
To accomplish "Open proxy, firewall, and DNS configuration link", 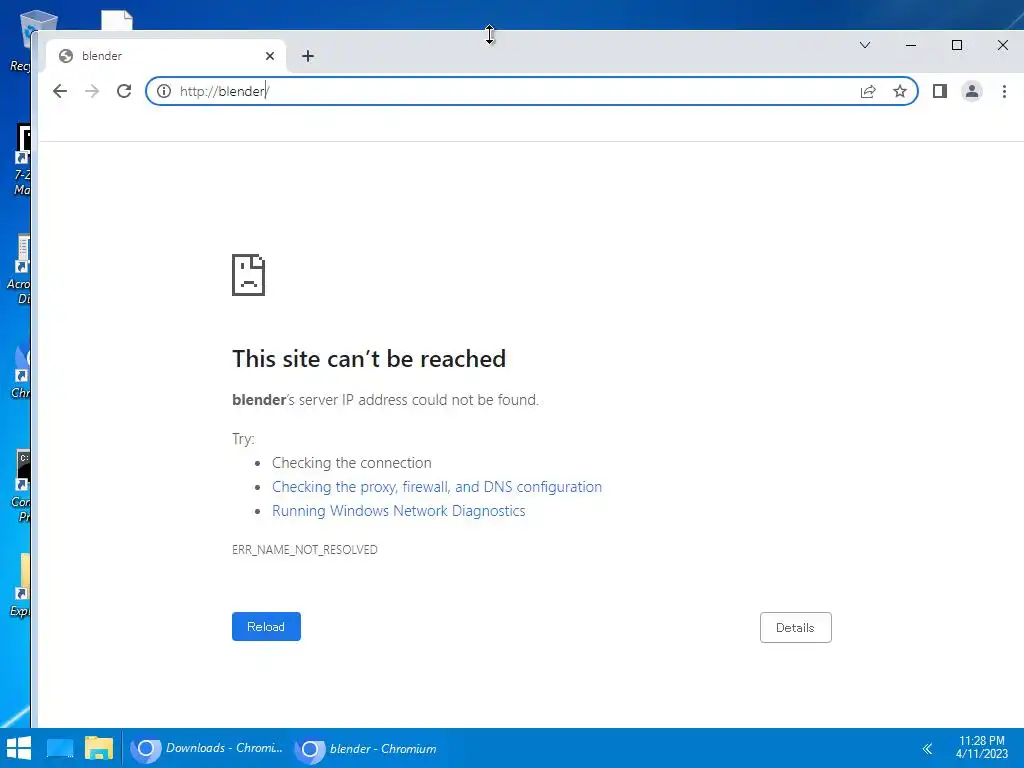I will 437,487.
